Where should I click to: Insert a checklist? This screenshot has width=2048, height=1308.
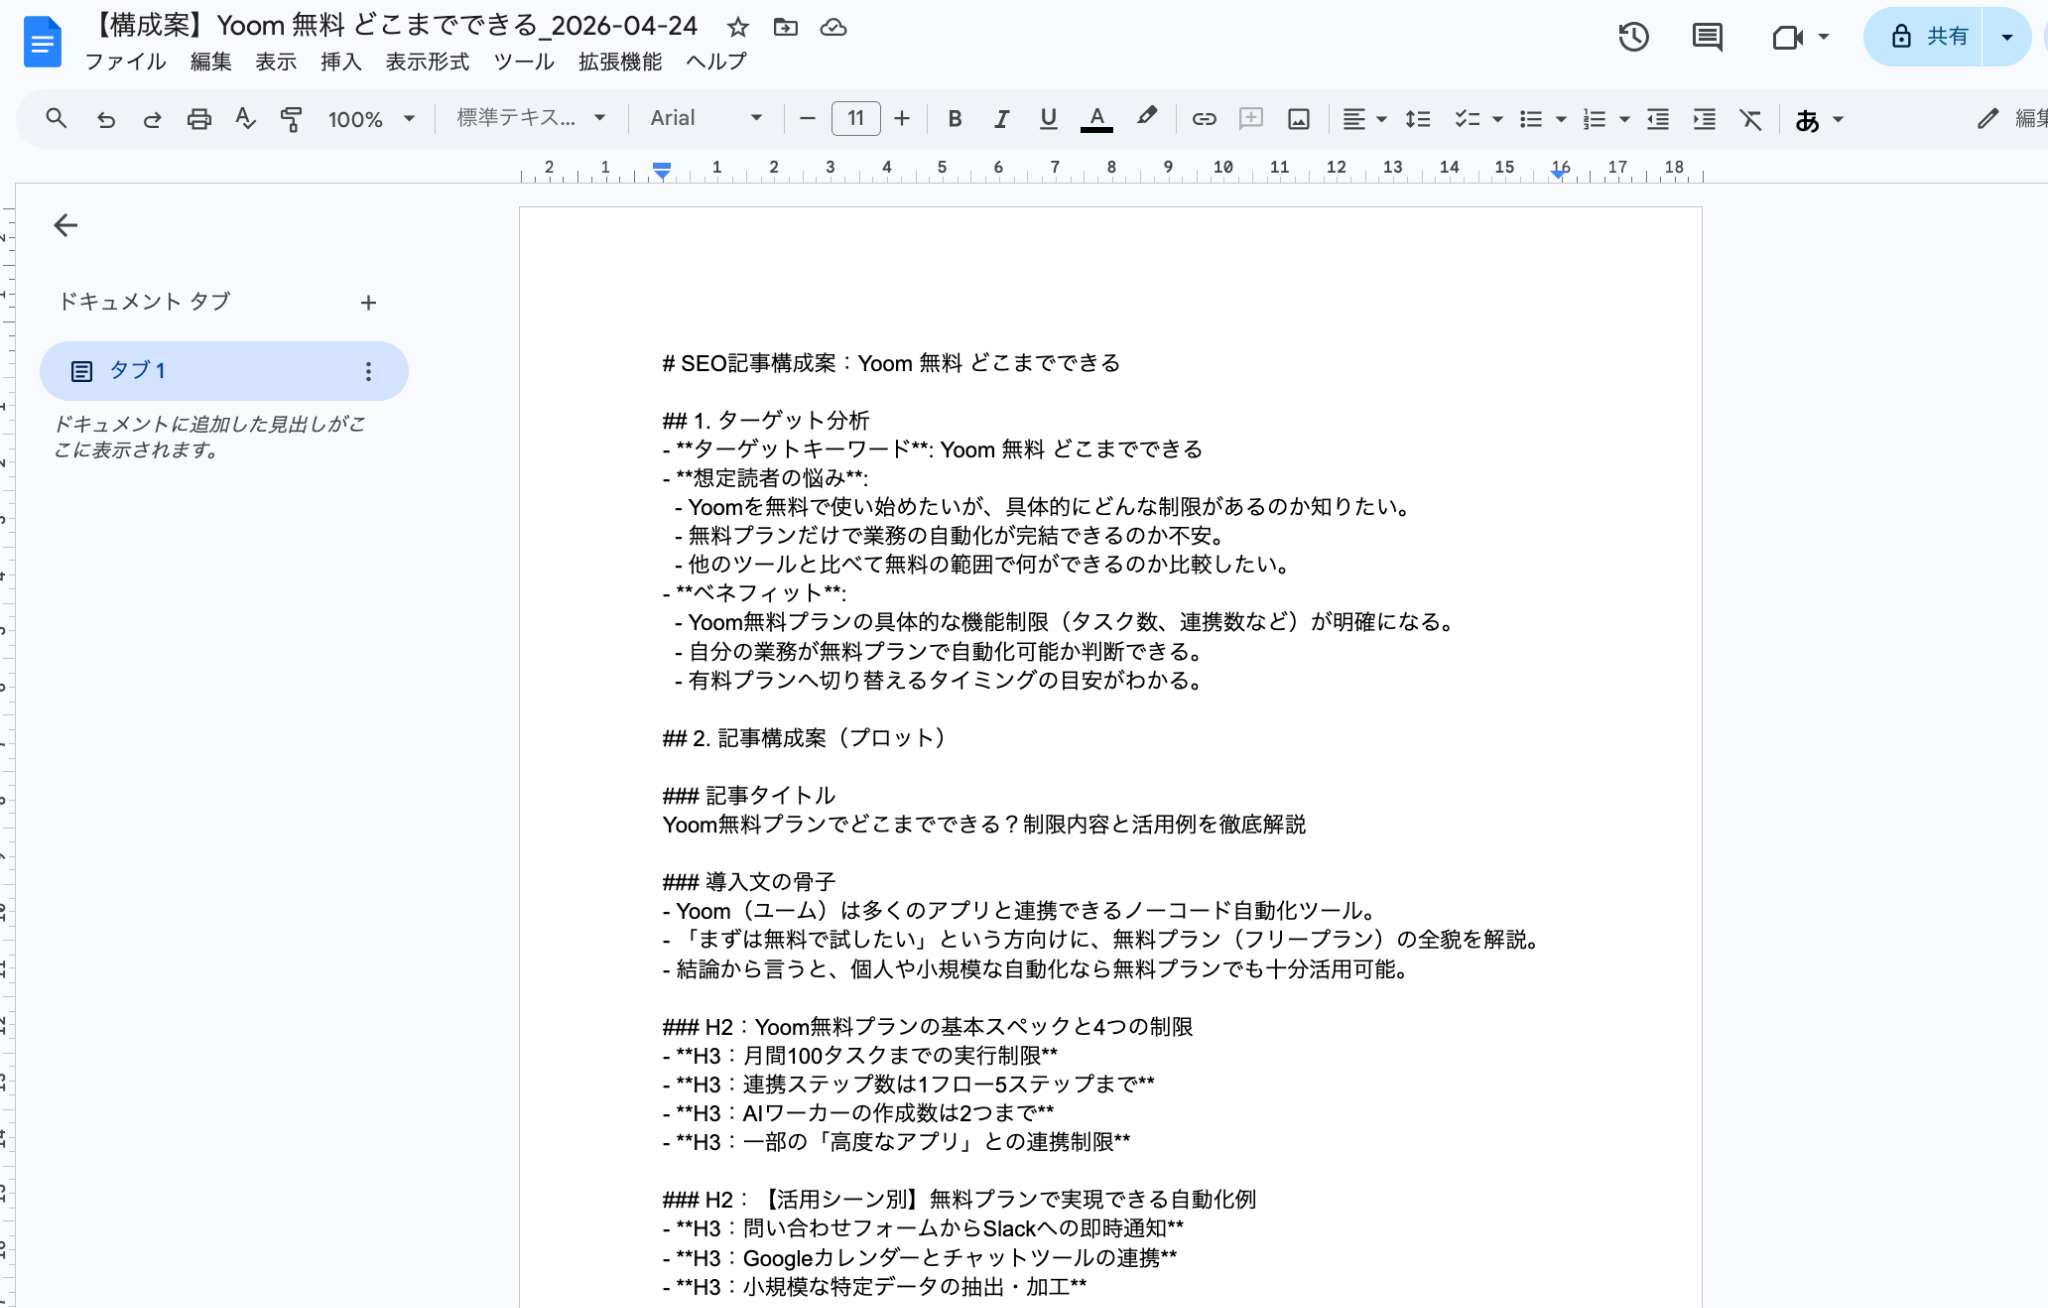pyautogui.click(x=1466, y=119)
